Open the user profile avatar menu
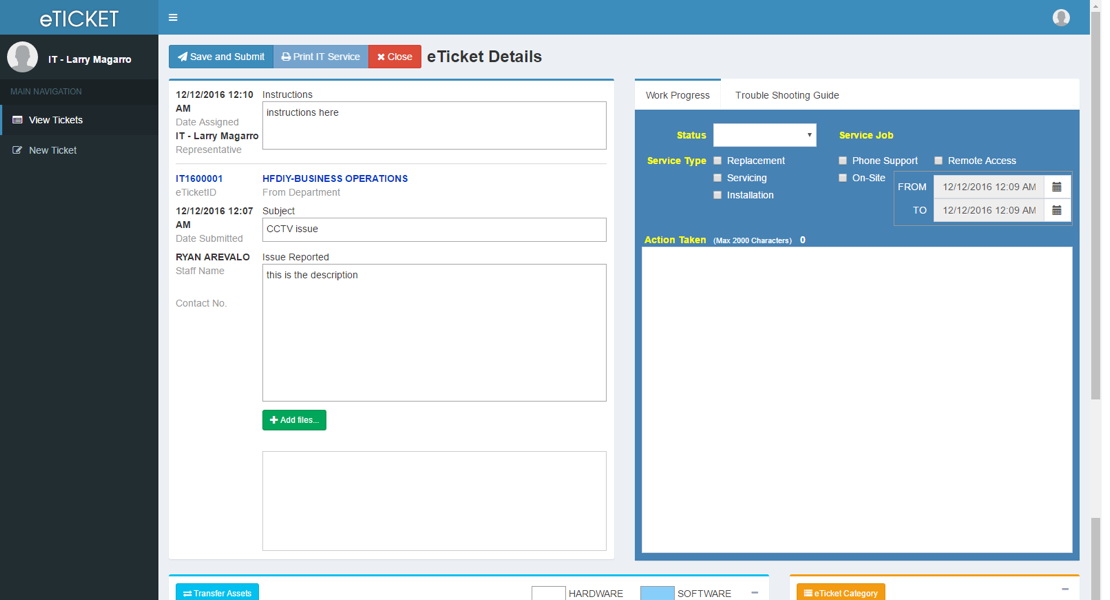This screenshot has width=1110, height=600. pyautogui.click(x=1061, y=17)
